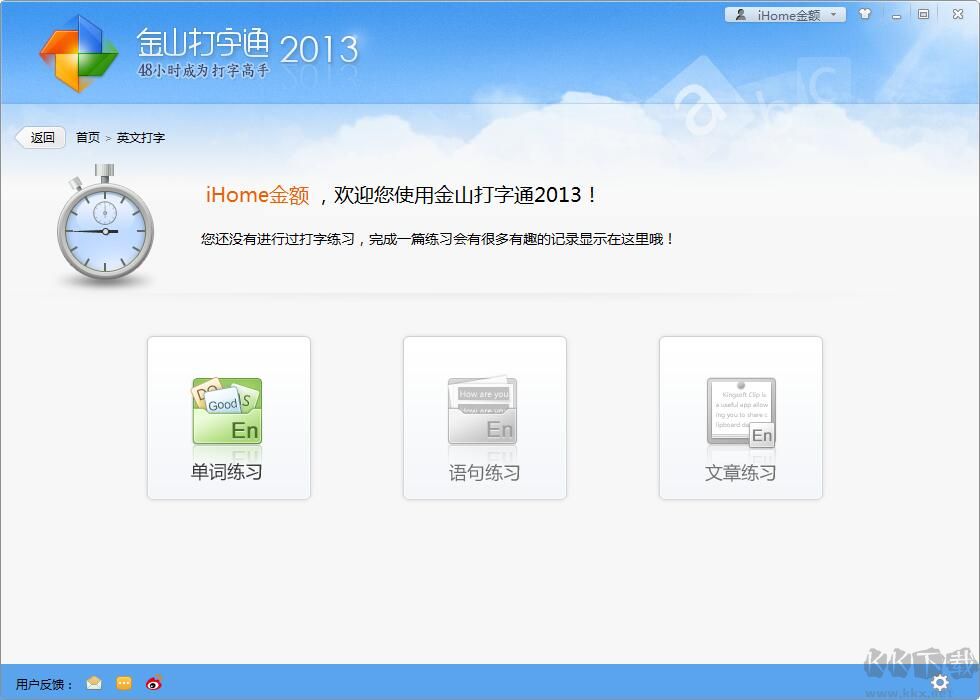980x700 pixels.
Task: Click the skin/theme shirt icon in title bar
Action: click(866, 14)
